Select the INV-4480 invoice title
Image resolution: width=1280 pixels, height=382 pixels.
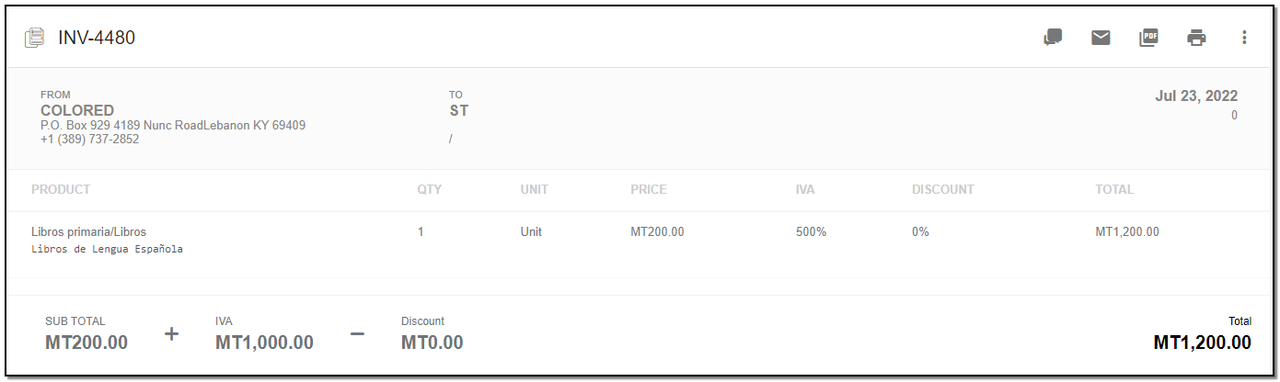click(97, 38)
